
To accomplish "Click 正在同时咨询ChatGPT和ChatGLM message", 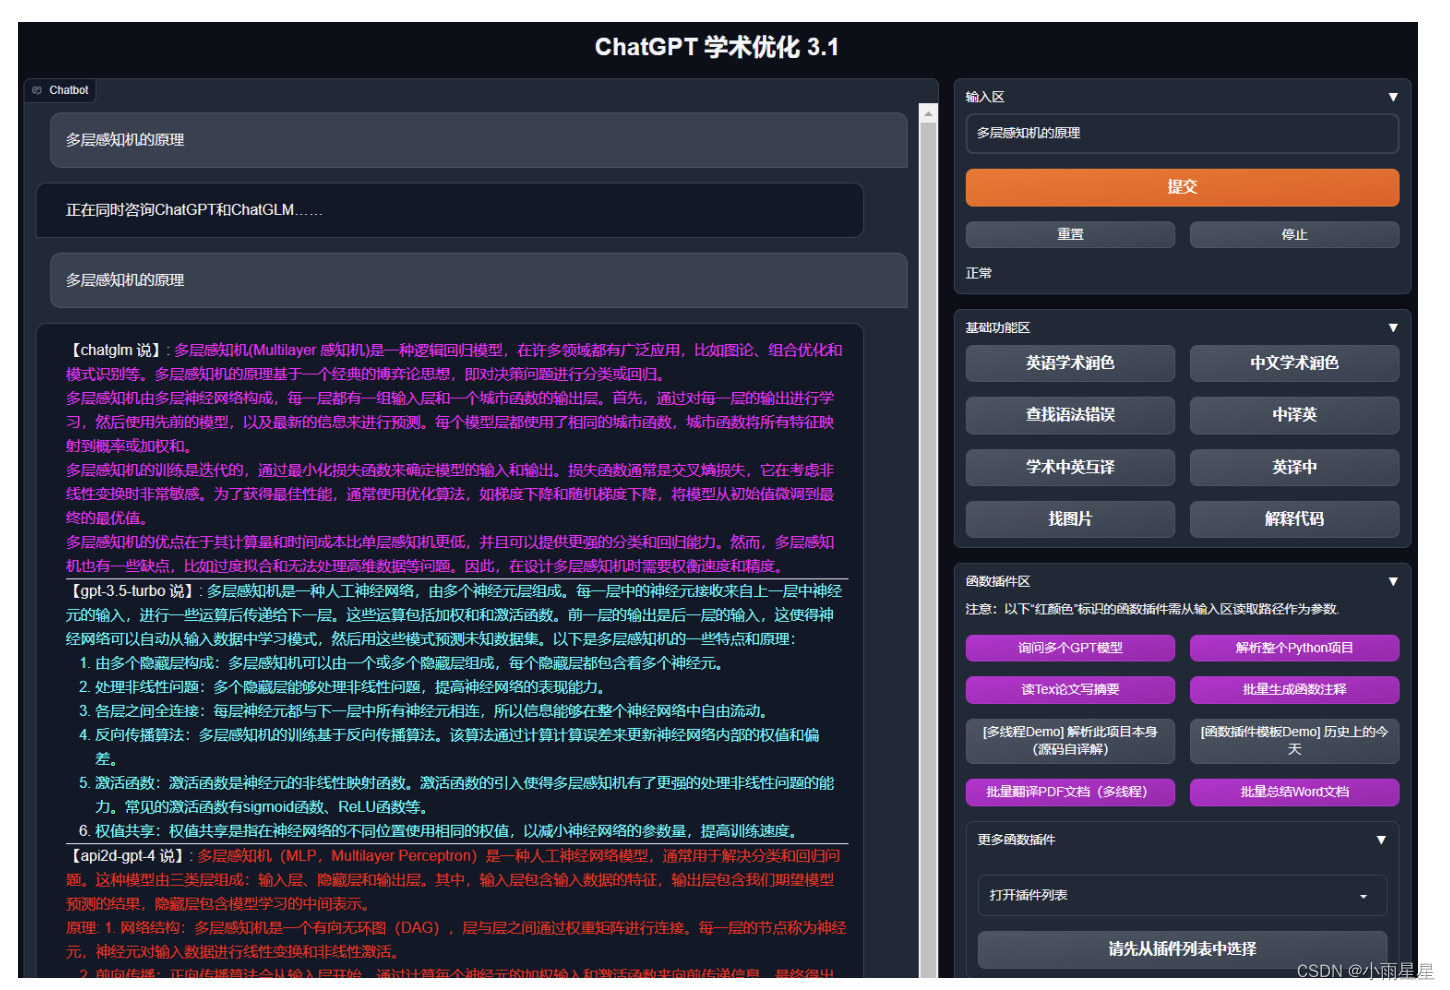I will pyautogui.click(x=450, y=210).
